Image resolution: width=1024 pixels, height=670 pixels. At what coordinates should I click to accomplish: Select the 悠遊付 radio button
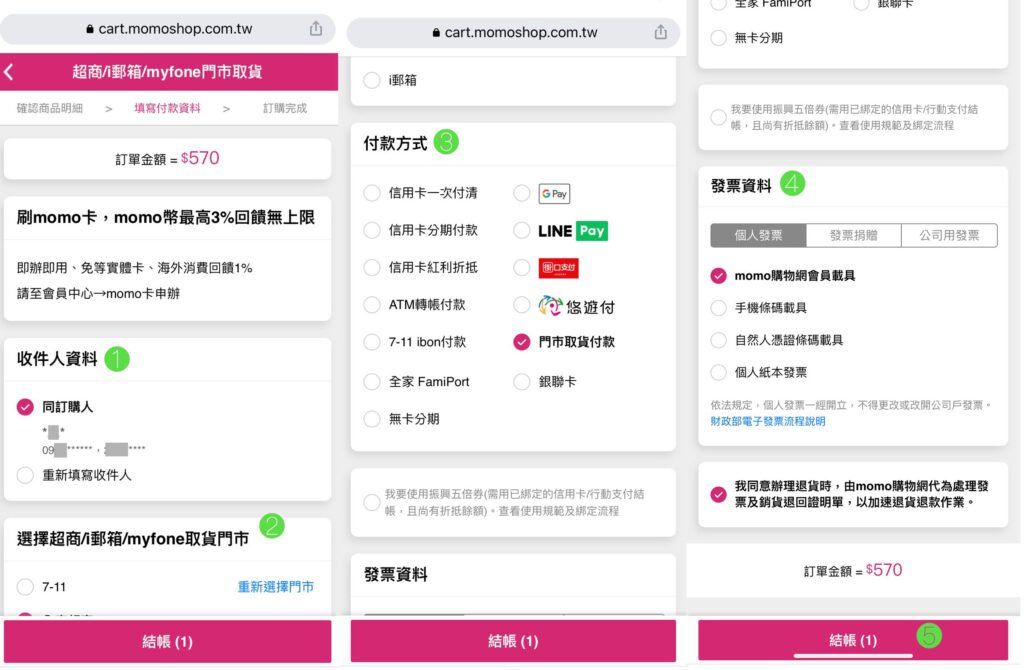tap(521, 304)
